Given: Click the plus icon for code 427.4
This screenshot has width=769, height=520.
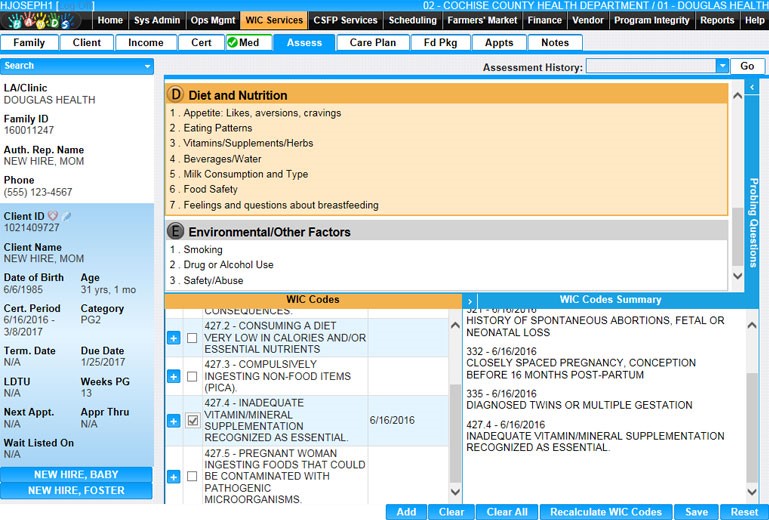Looking at the screenshot, I should pyautogui.click(x=173, y=422).
